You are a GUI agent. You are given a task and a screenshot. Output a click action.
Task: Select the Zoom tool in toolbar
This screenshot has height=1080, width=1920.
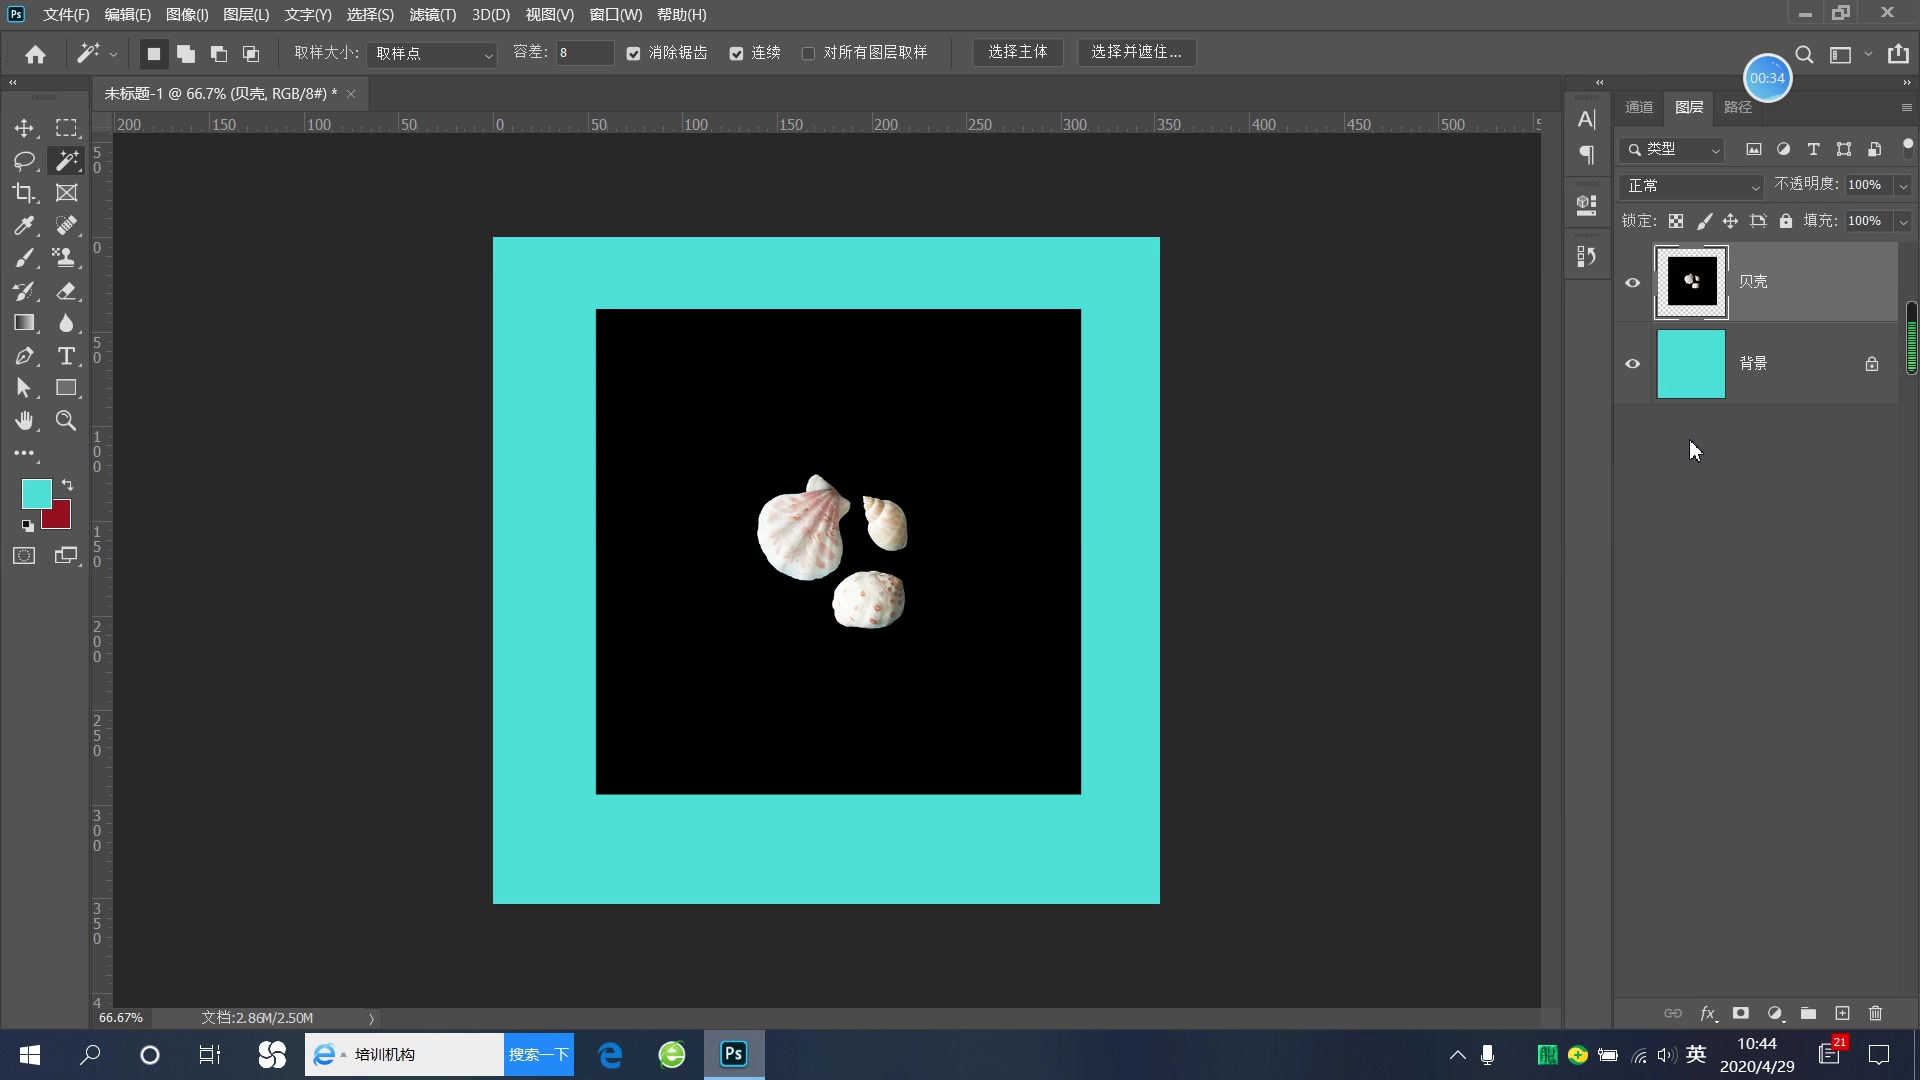(x=66, y=421)
